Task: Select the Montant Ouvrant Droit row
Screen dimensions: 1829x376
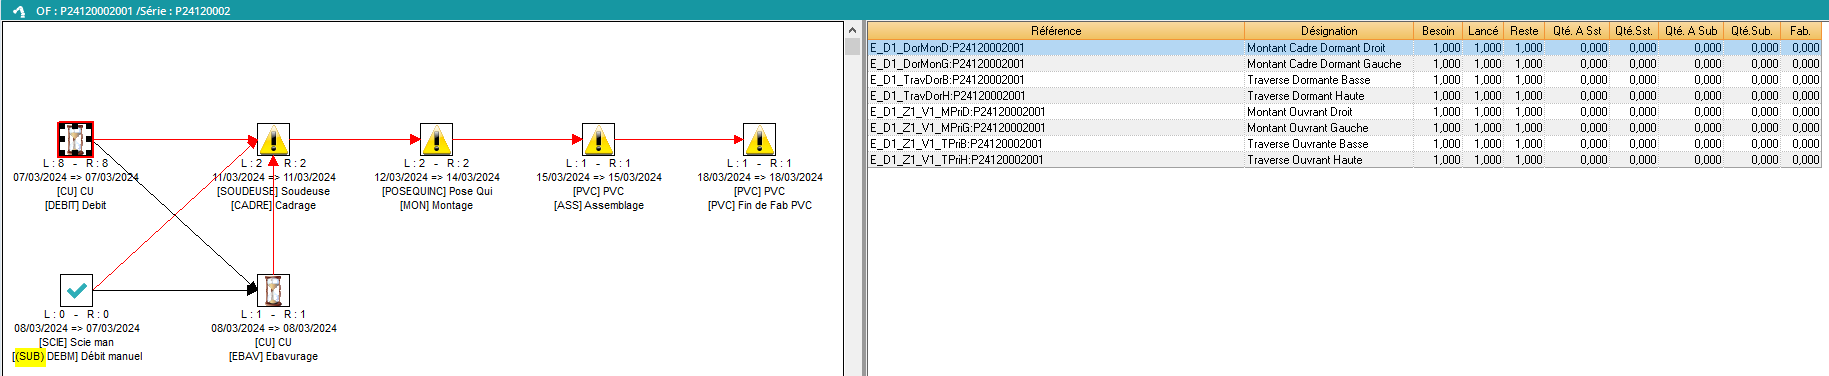Action: coord(1344,112)
